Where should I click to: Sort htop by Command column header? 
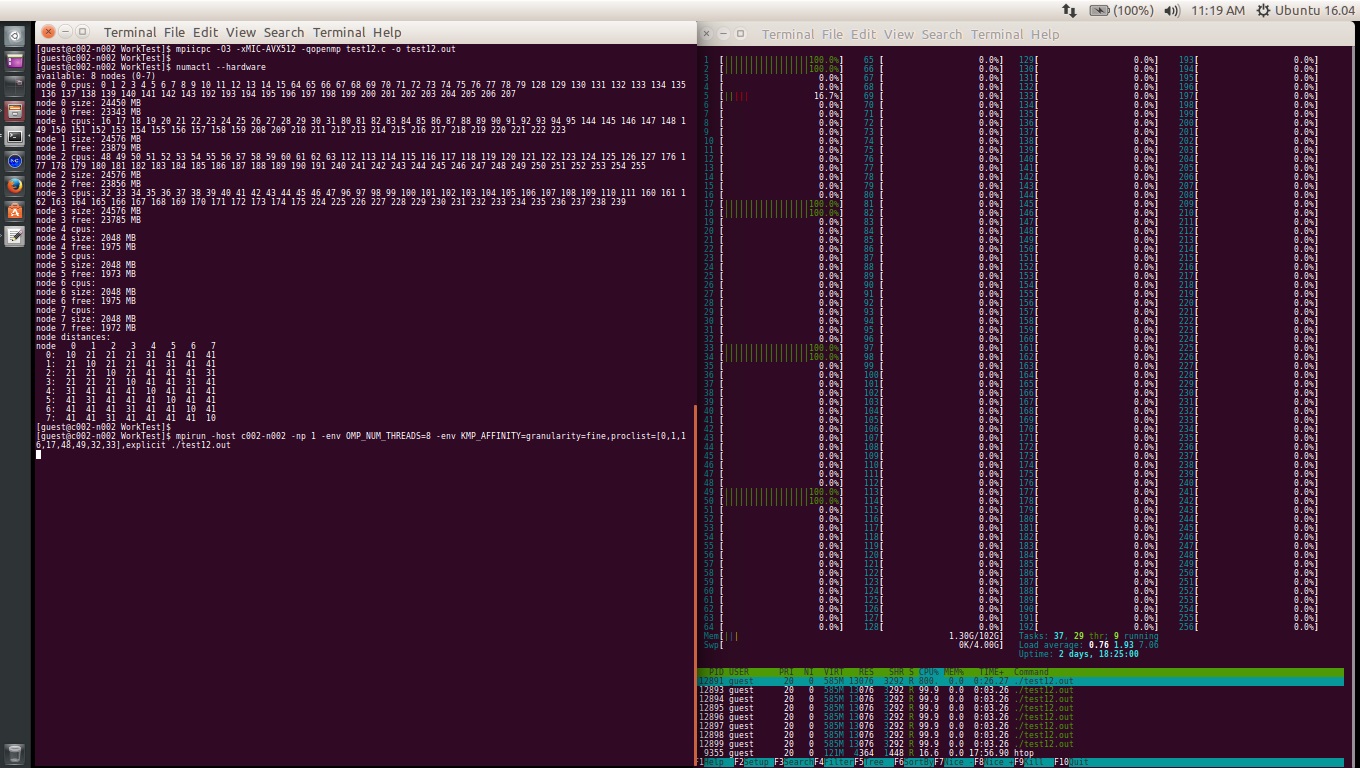[x=1031, y=672]
